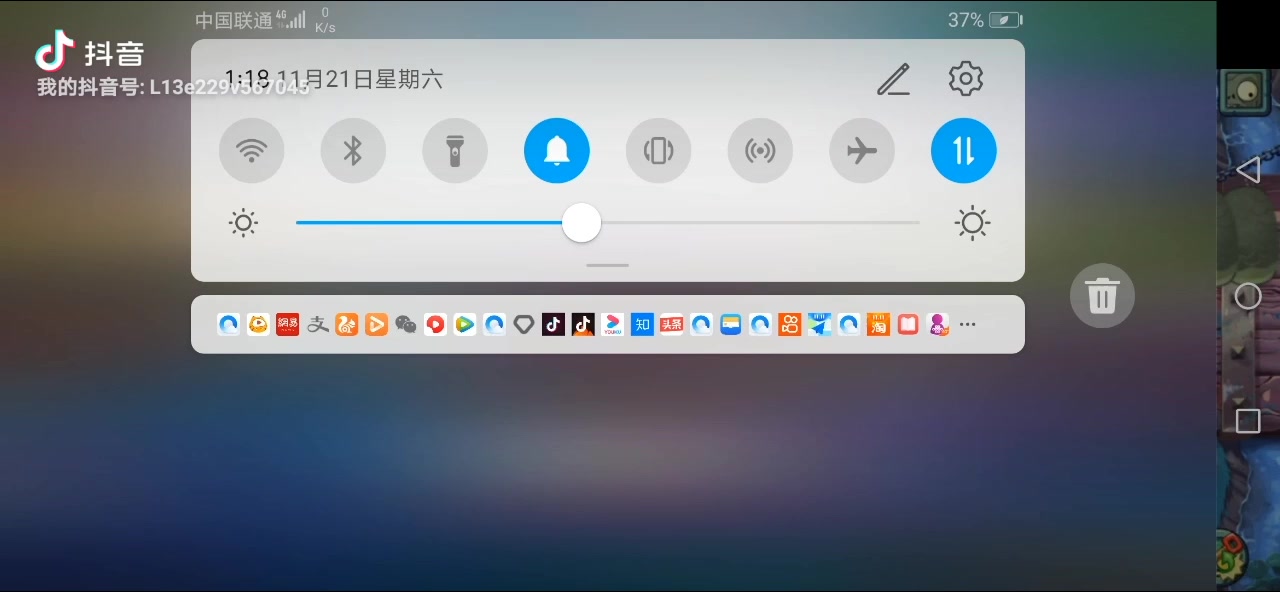Tap the trash button to clear notifications
The height and width of the screenshot is (592, 1280).
(x=1102, y=296)
